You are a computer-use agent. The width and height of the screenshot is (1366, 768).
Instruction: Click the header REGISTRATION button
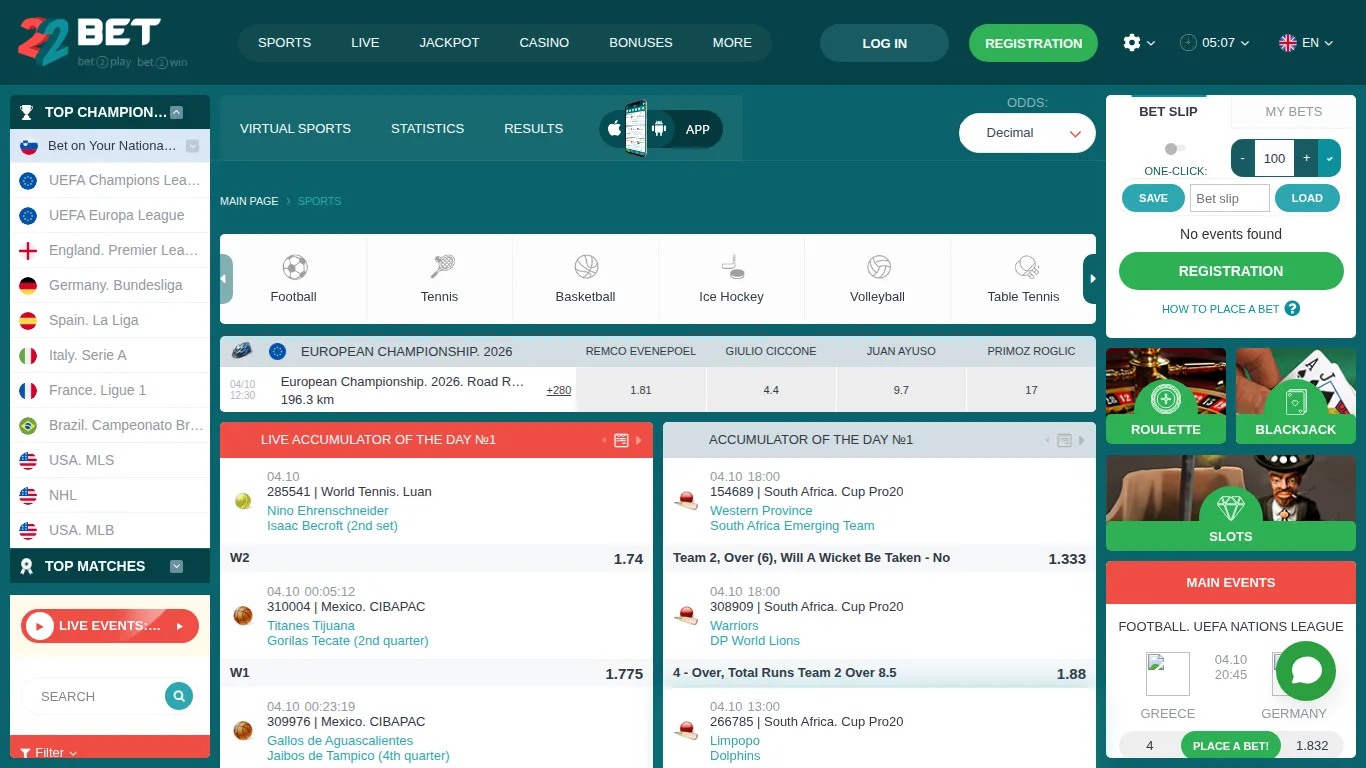(x=1033, y=43)
